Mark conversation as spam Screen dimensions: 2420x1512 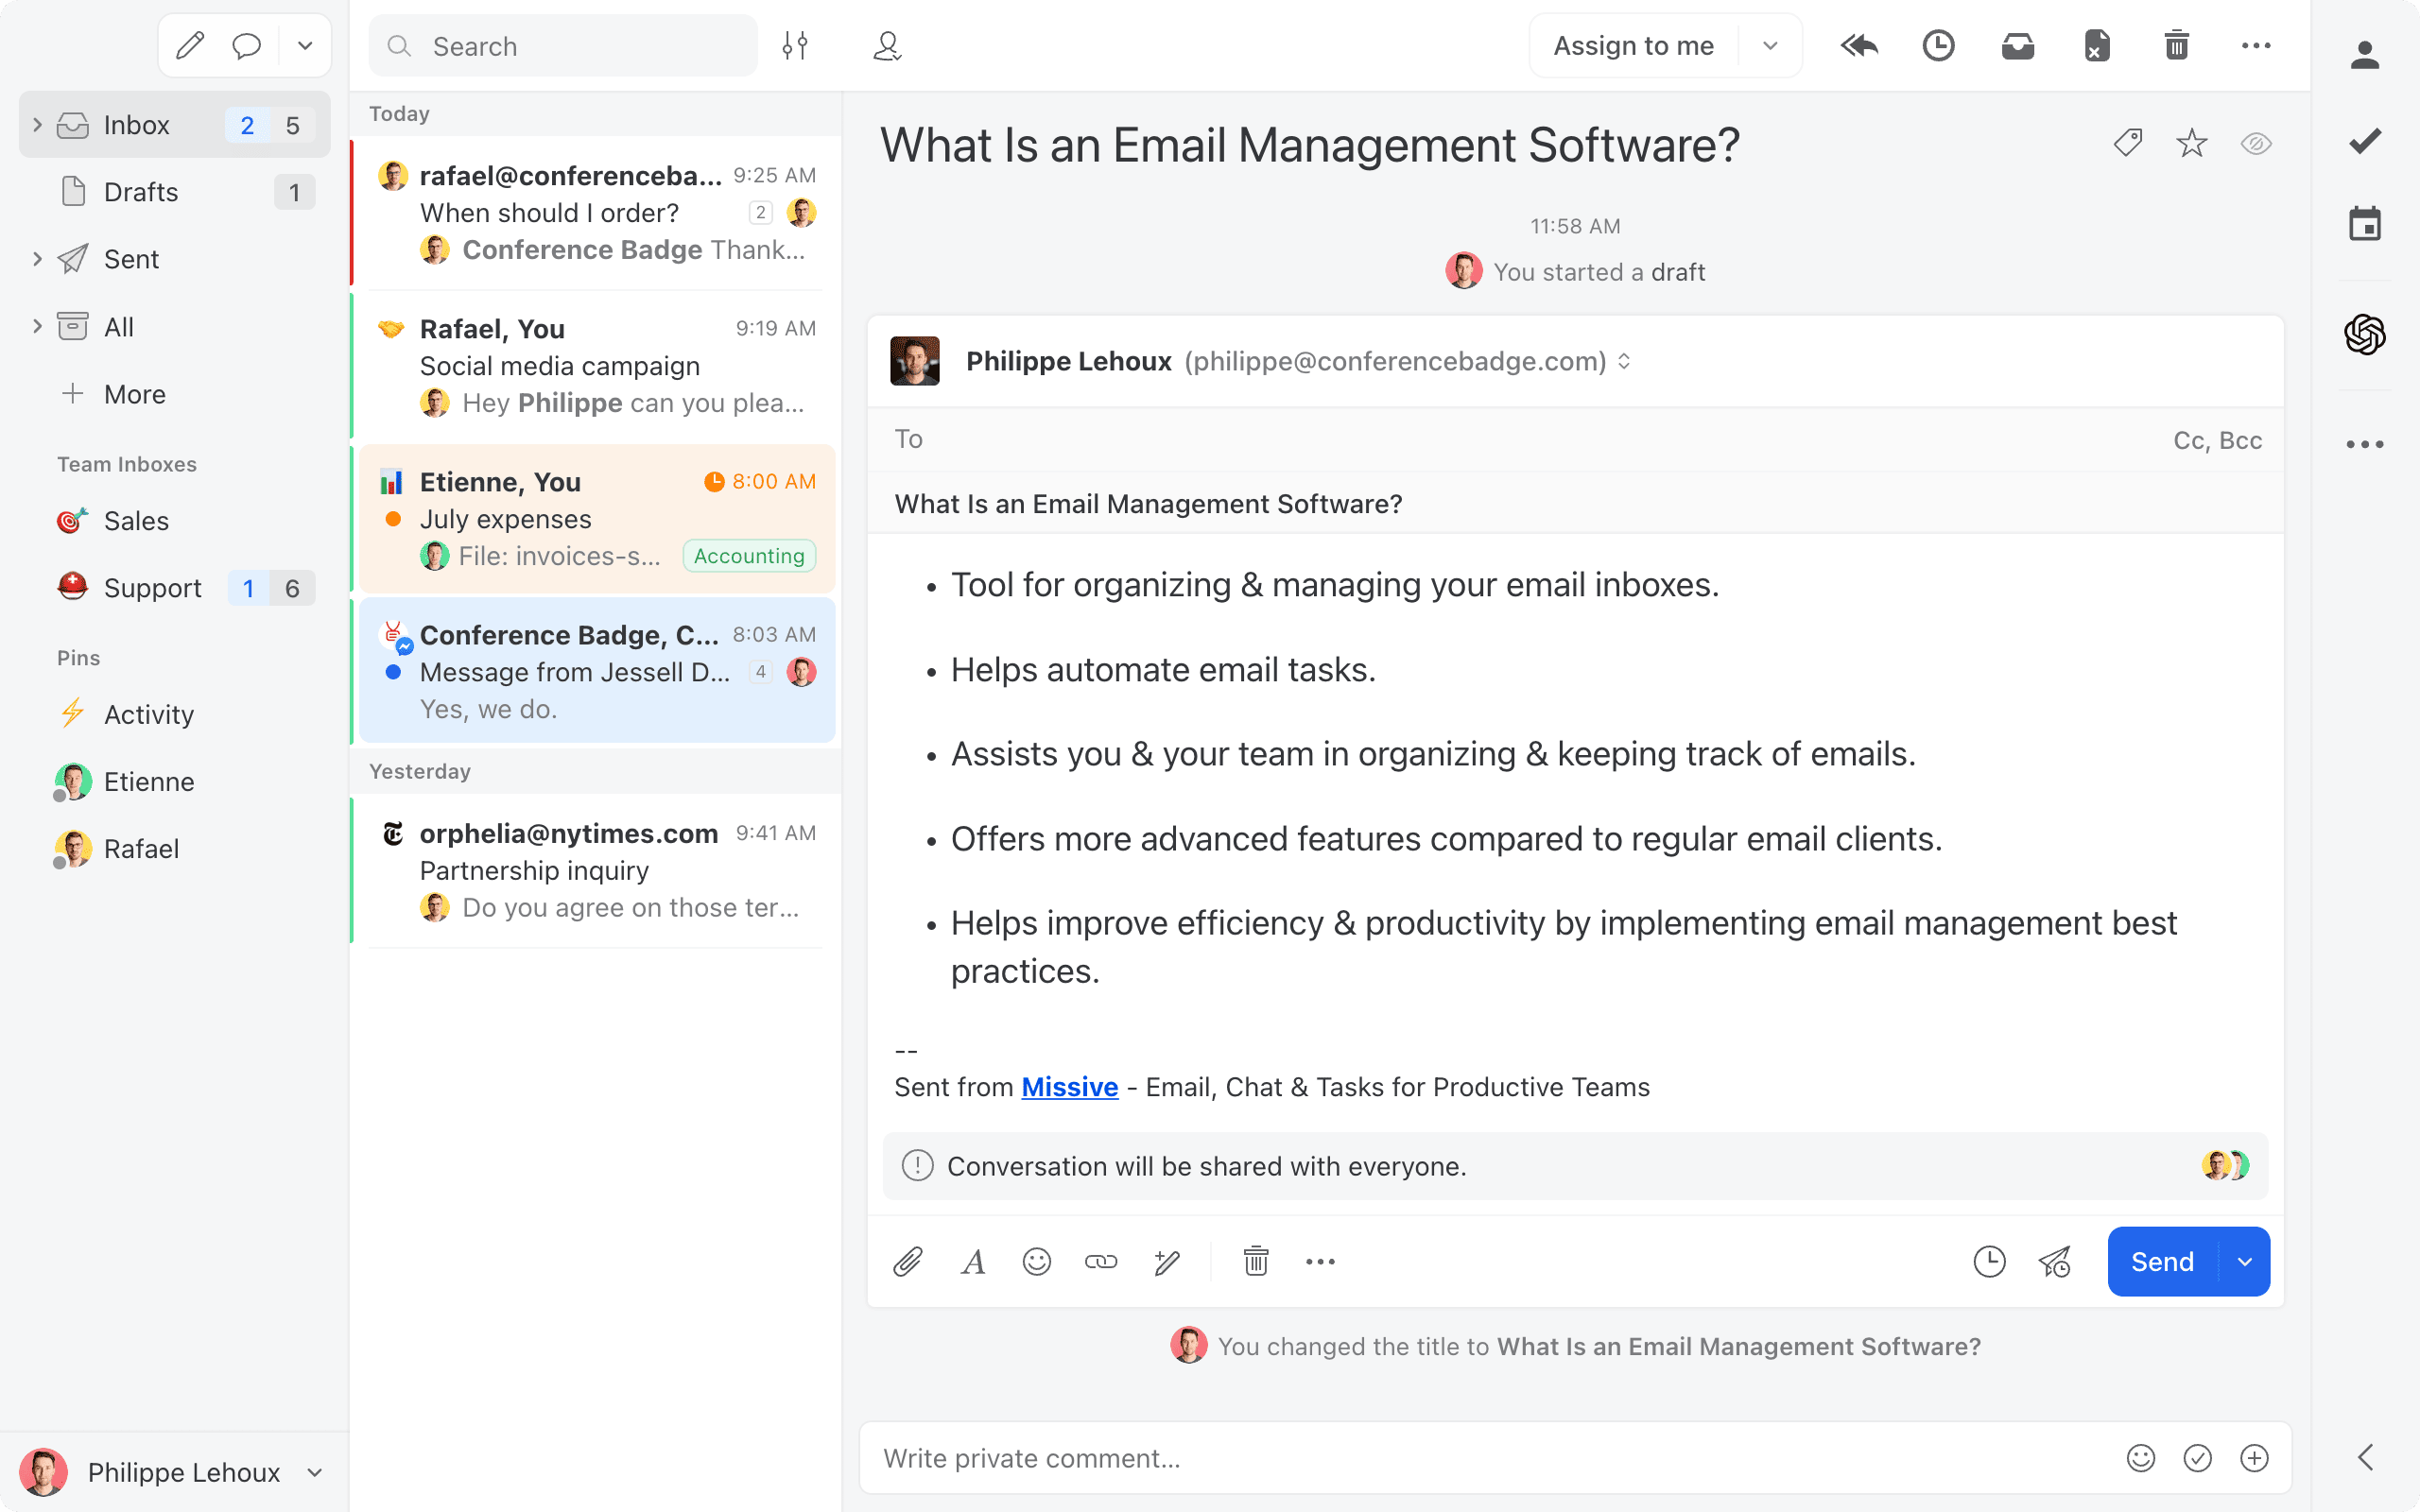(2097, 45)
